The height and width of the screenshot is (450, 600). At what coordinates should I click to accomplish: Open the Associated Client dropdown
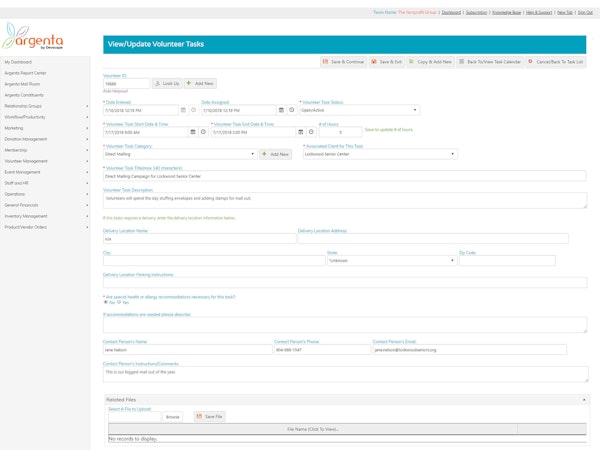(380, 154)
